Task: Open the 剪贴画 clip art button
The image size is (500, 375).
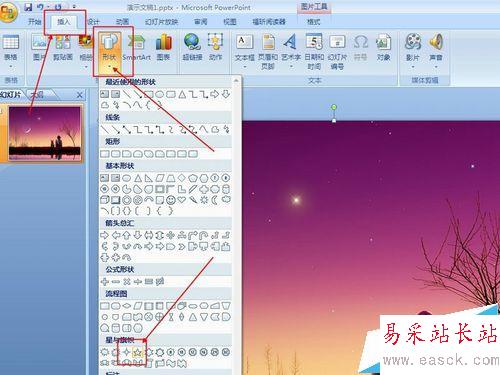Action: (63, 47)
